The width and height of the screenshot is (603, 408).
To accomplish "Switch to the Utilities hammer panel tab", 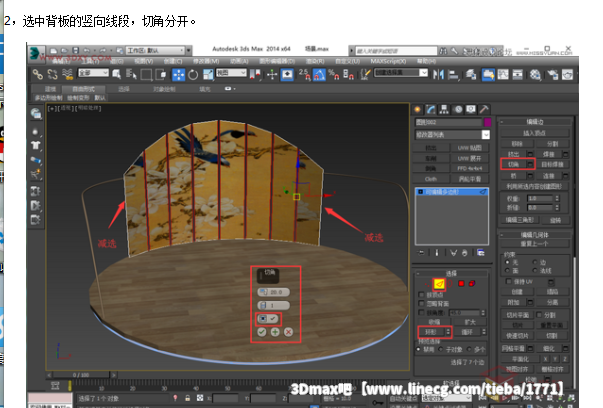I will pyautogui.click(x=484, y=110).
